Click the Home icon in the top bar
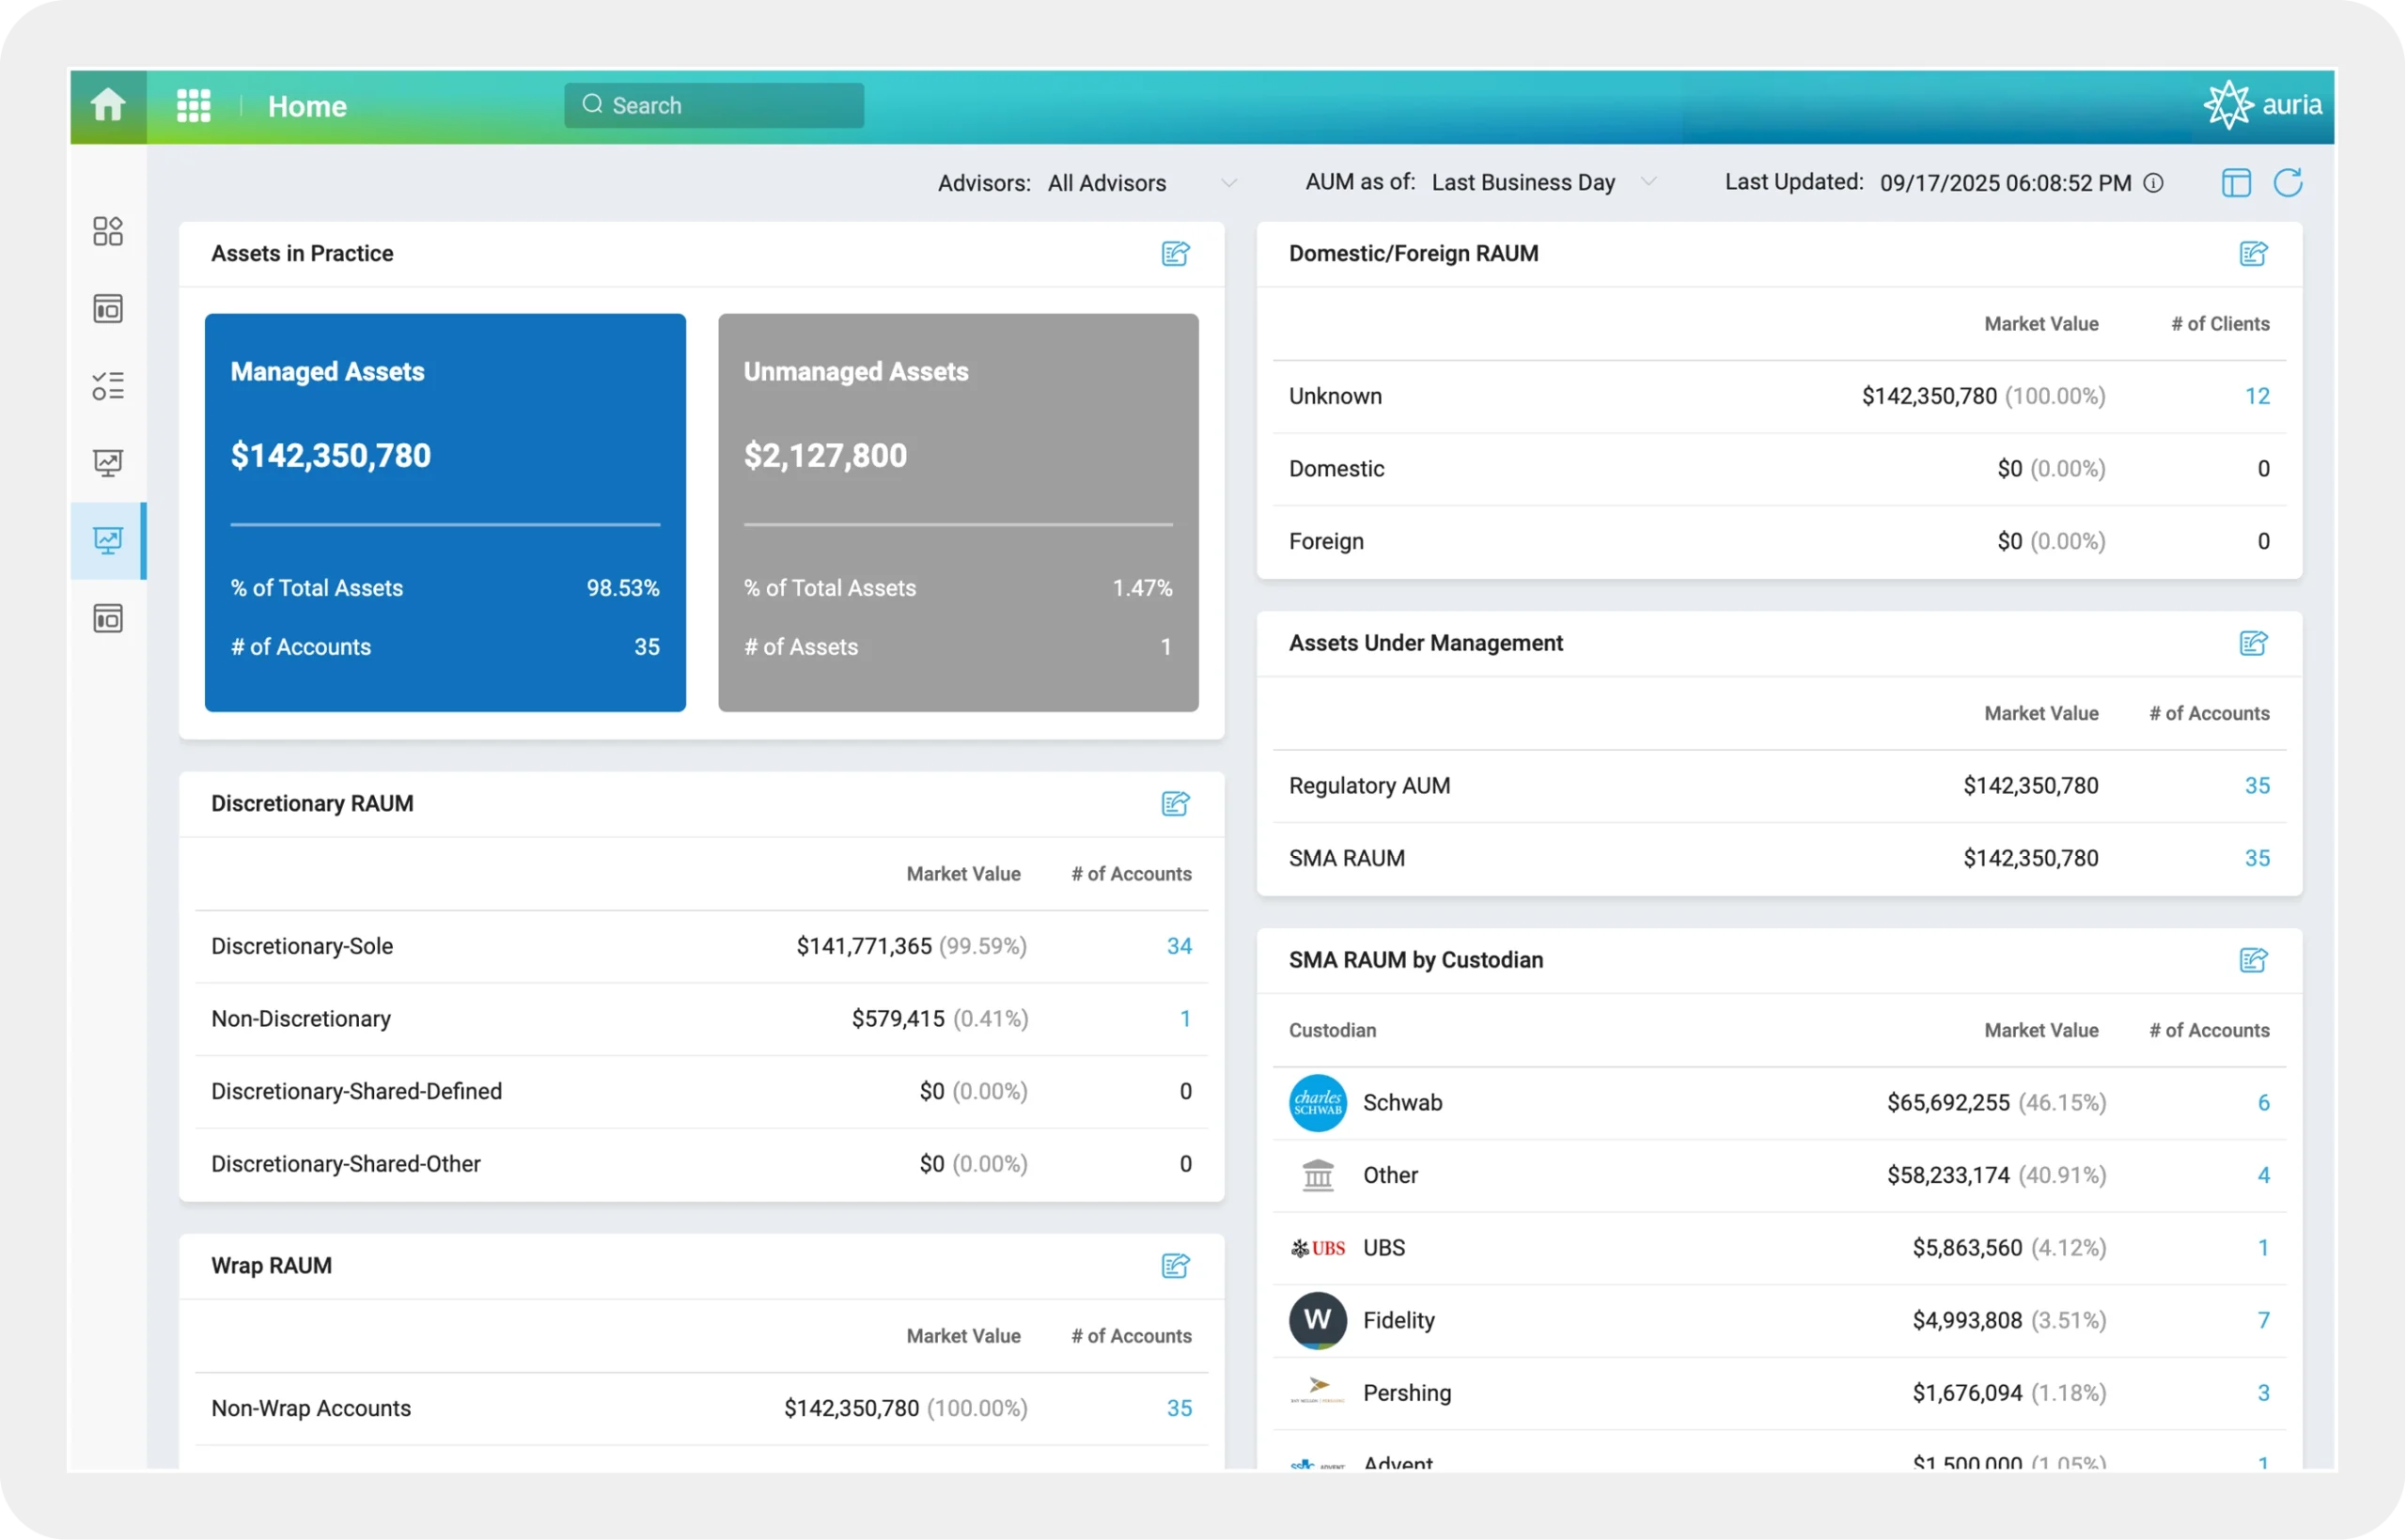This screenshot has height=1540, width=2406. click(x=107, y=104)
